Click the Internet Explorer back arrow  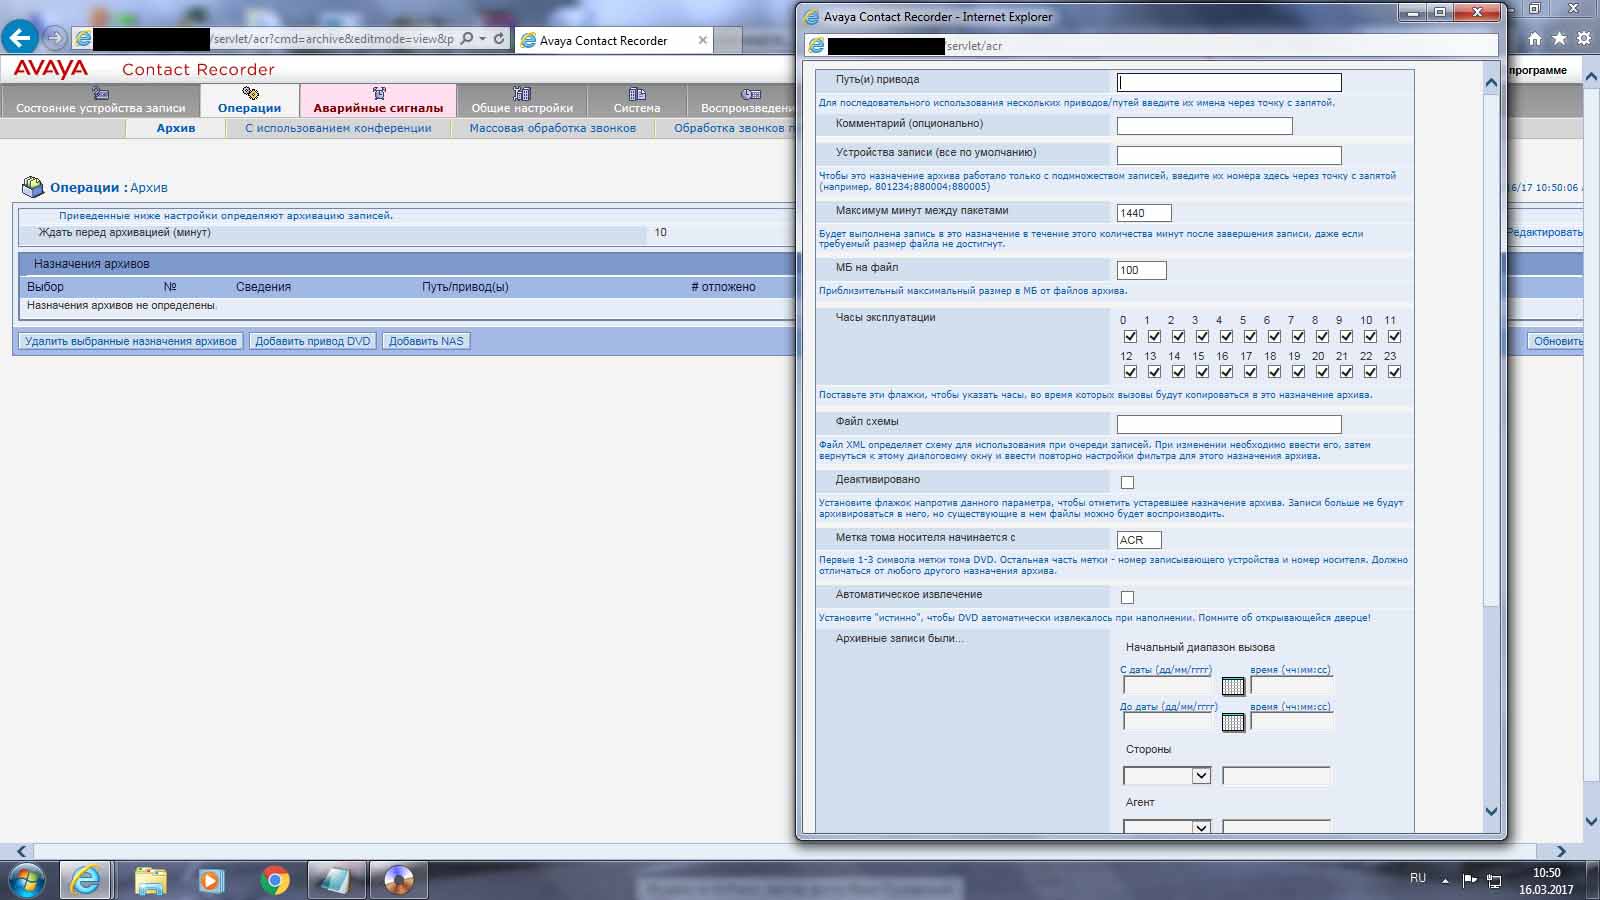(x=19, y=38)
